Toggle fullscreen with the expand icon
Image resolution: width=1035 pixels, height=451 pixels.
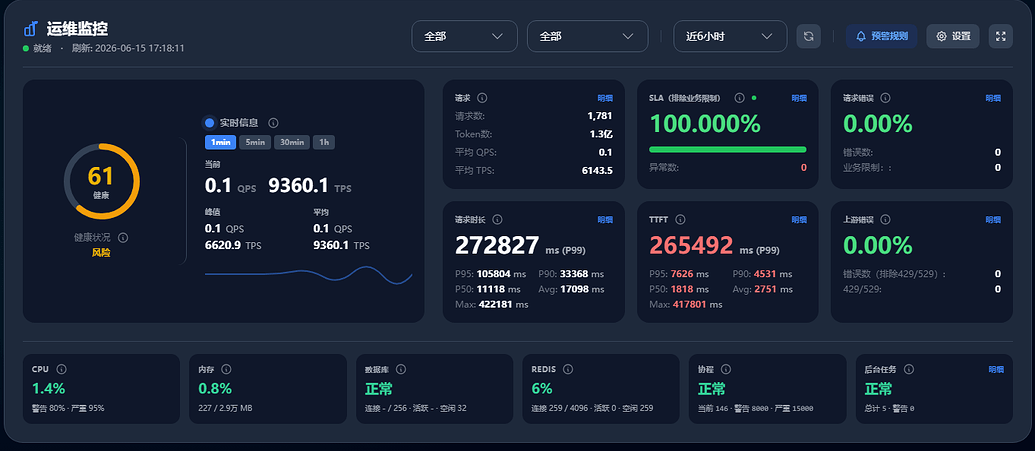(1000, 36)
